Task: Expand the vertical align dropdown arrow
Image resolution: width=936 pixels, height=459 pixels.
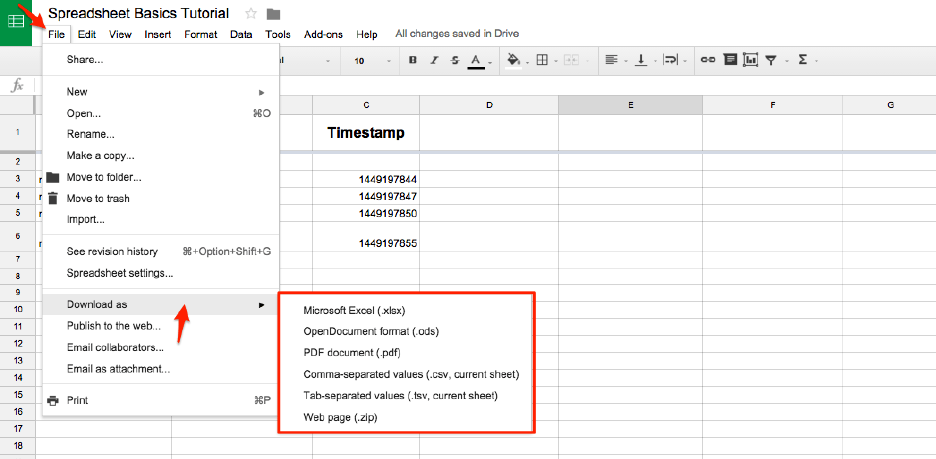Action: pyautogui.click(x=655, y=61)
